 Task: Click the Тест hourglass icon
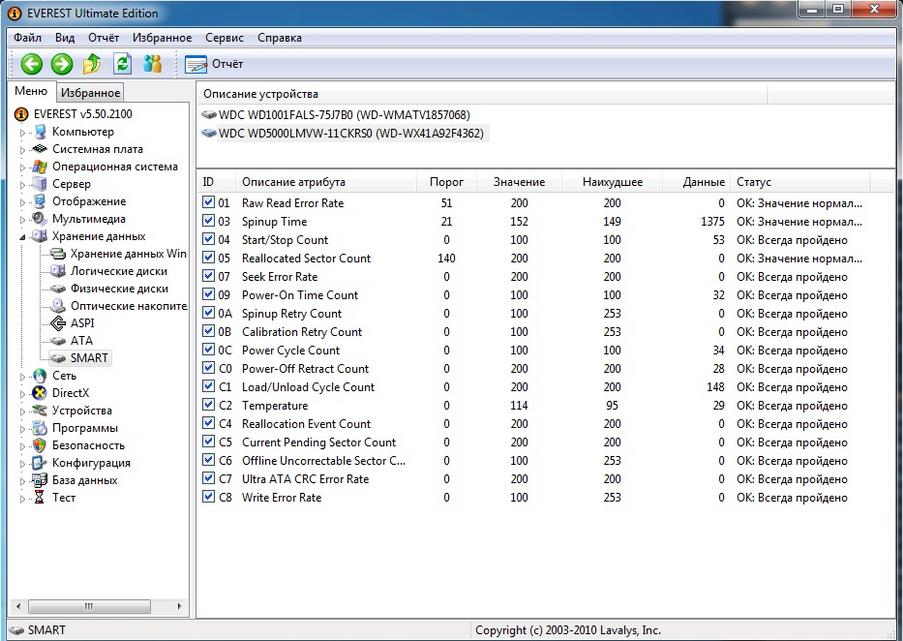click(40, 498)
